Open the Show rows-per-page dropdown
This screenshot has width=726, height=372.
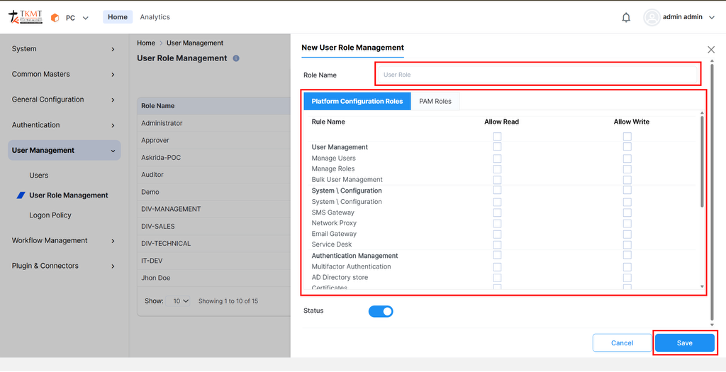coord(179,301)
